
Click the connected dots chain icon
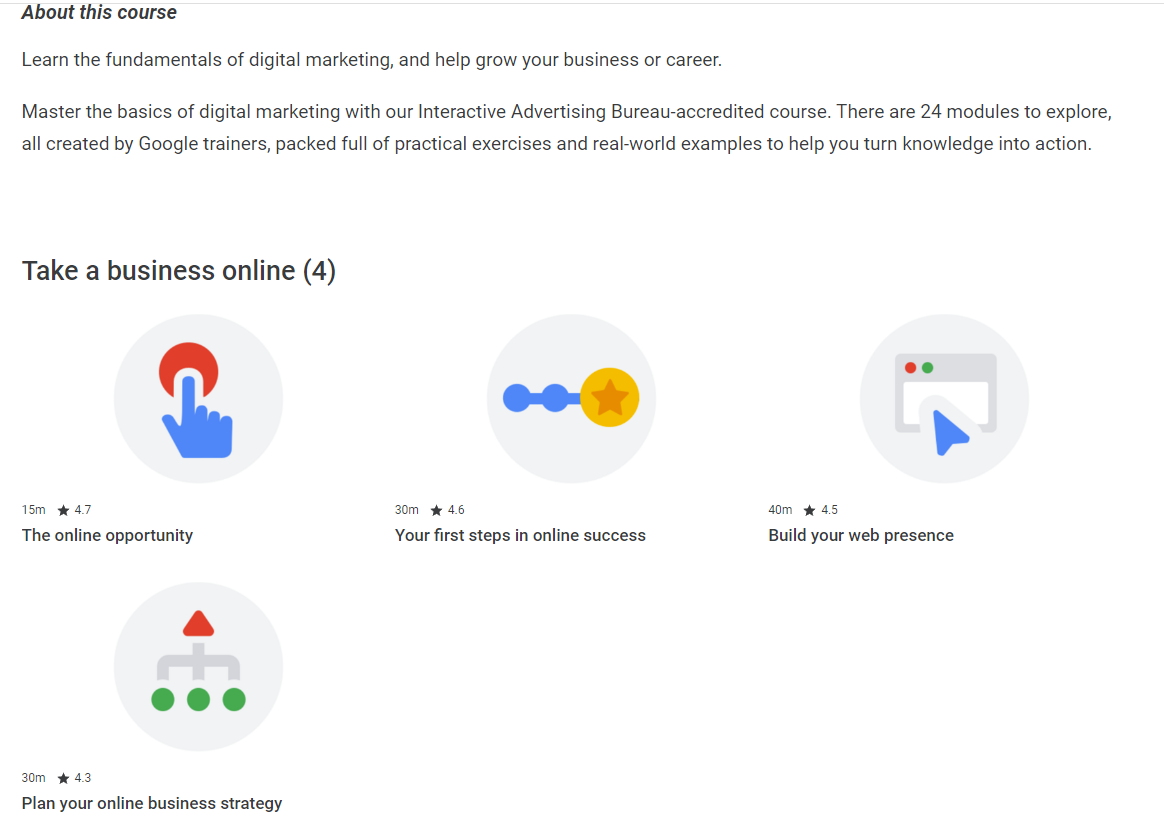pyautogui.click(x=545, y=396)
